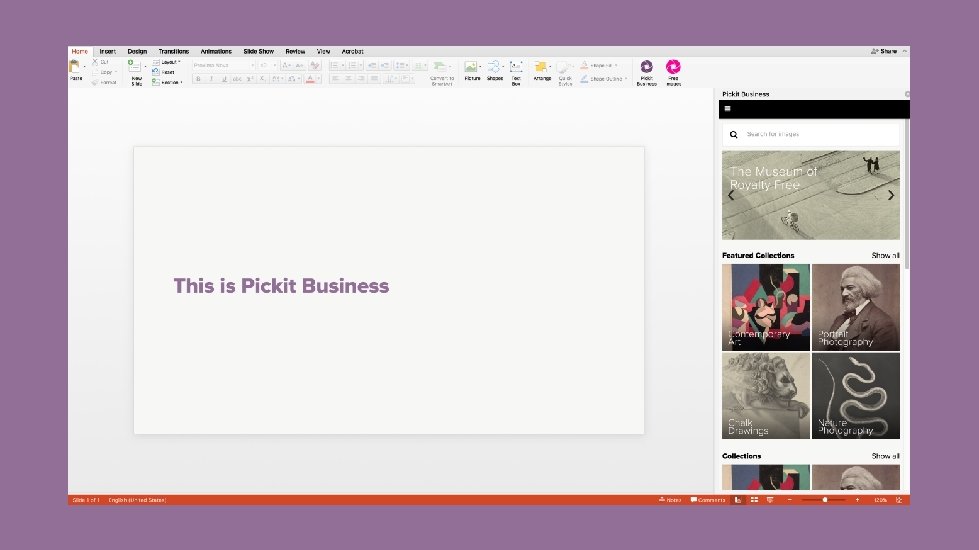Go to next banner with right arrow

[x=891, y=195]
